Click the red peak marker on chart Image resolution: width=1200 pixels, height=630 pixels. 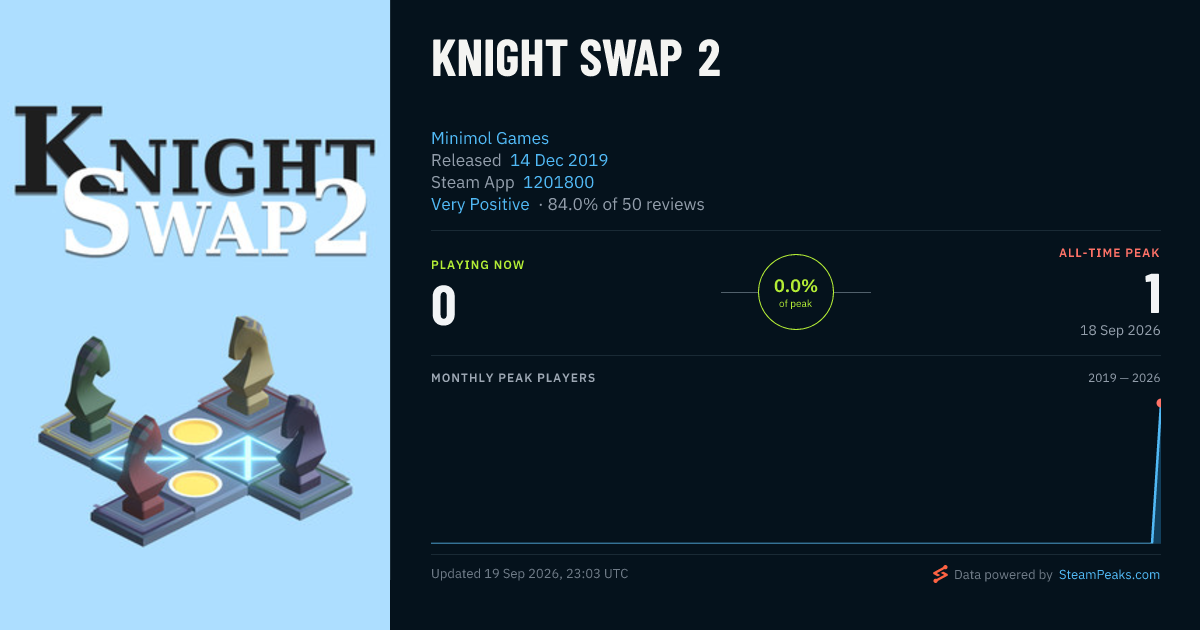1159,403
